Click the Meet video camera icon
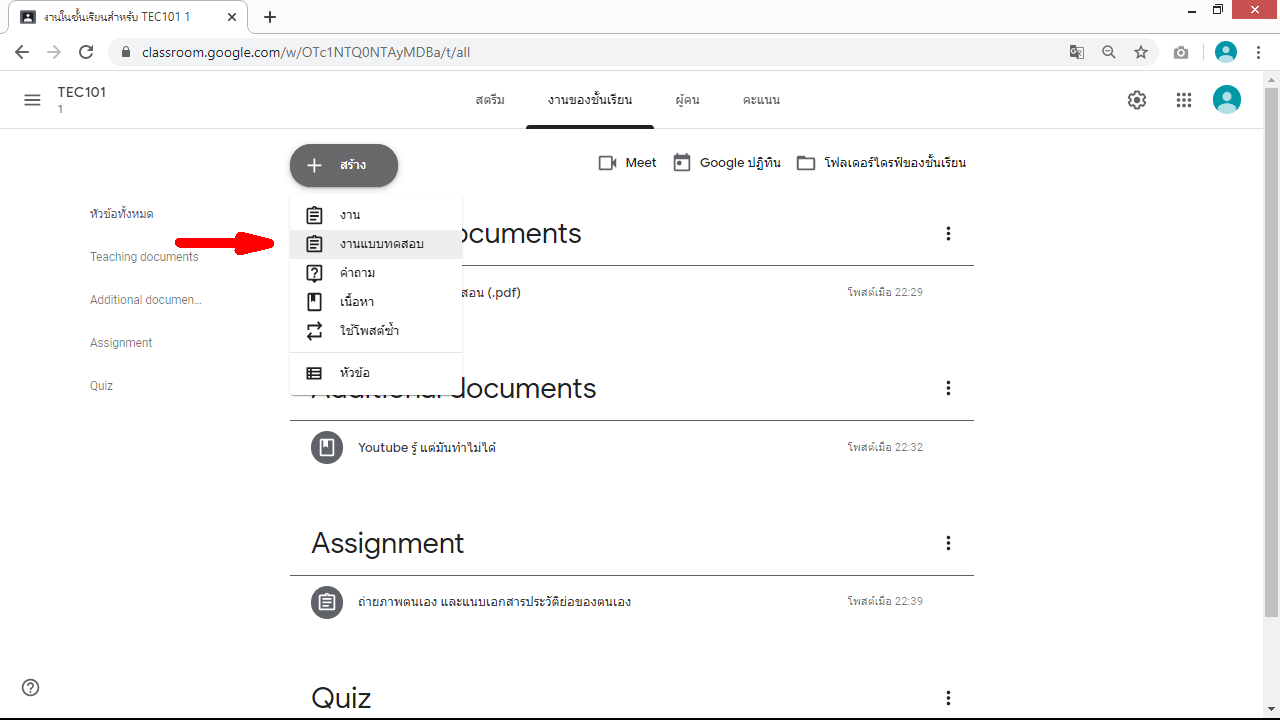 pos(607,163)
